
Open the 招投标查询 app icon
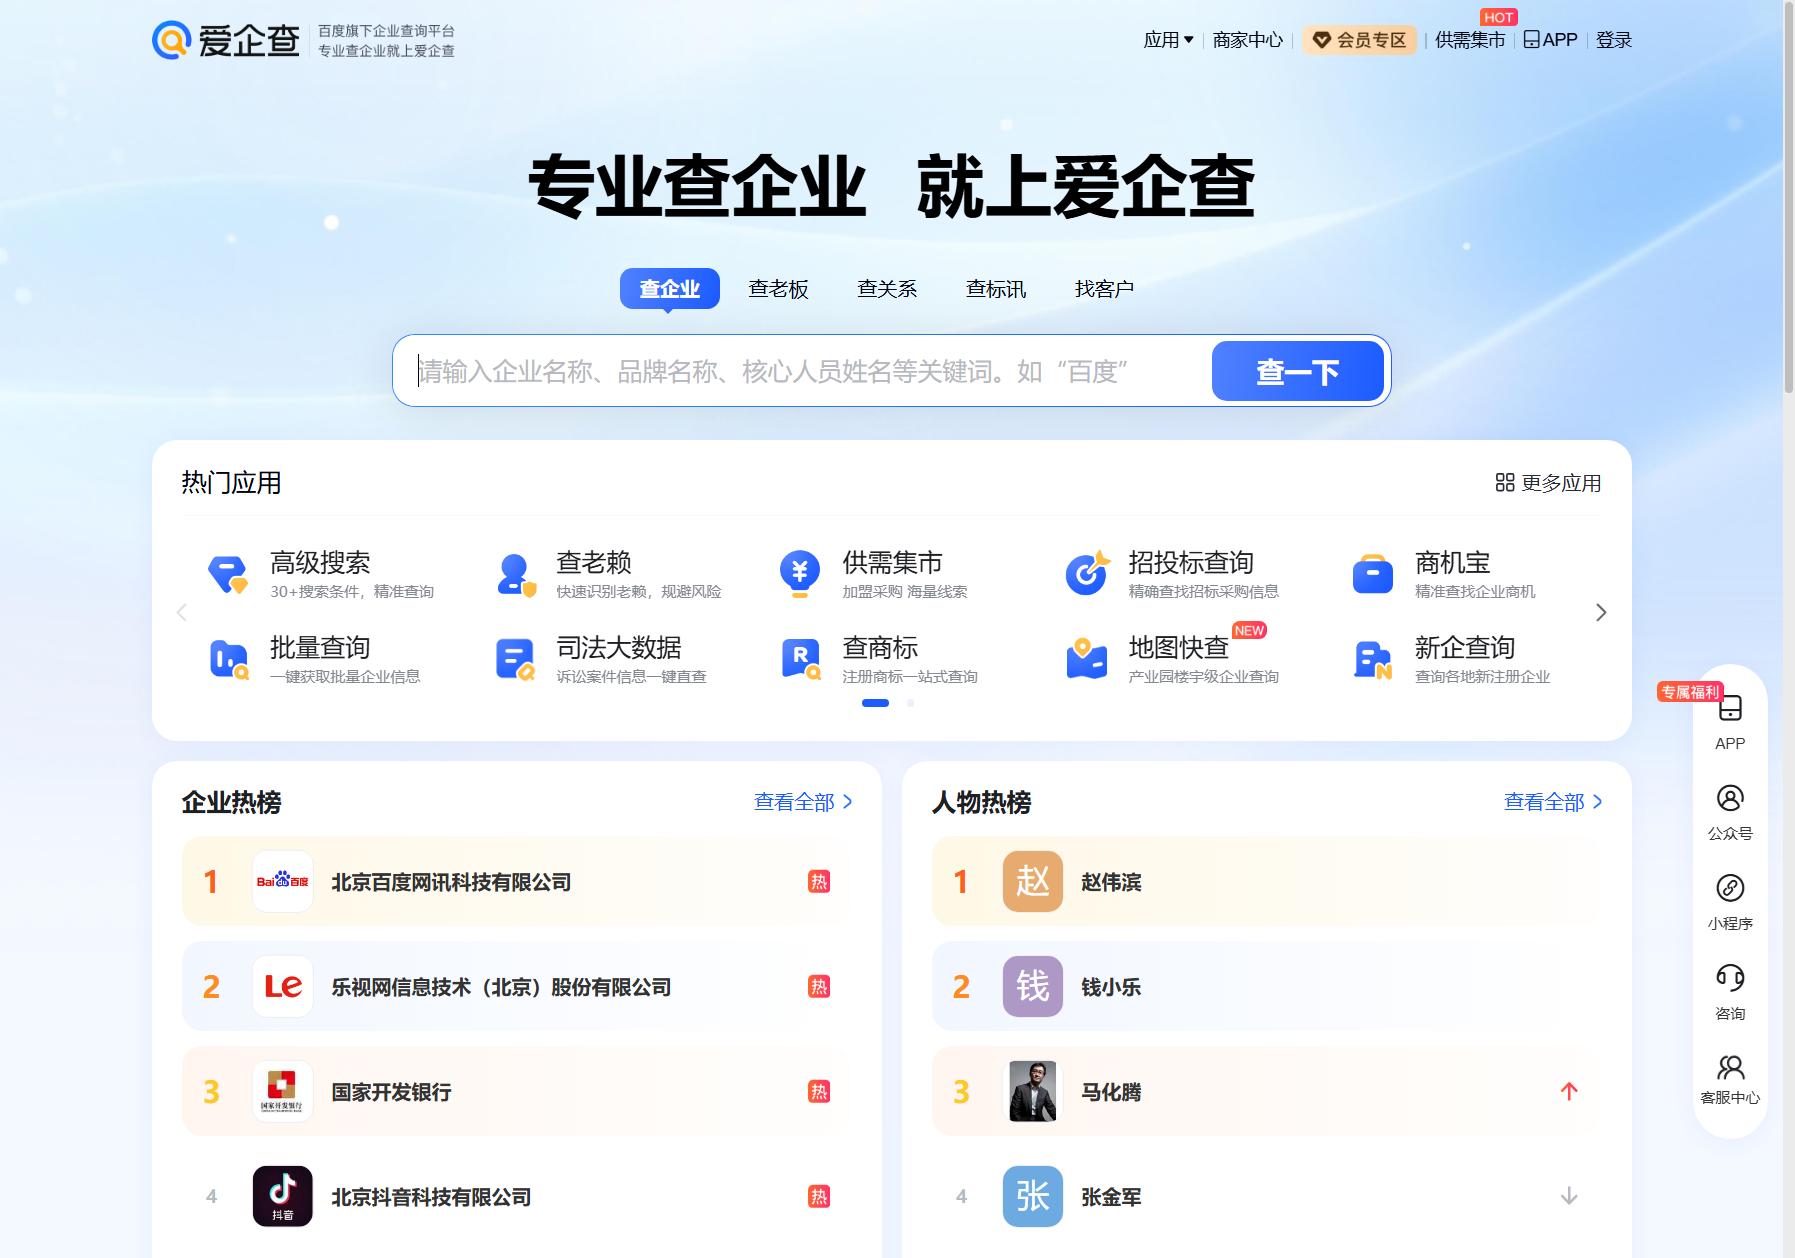coord(1087,573)
